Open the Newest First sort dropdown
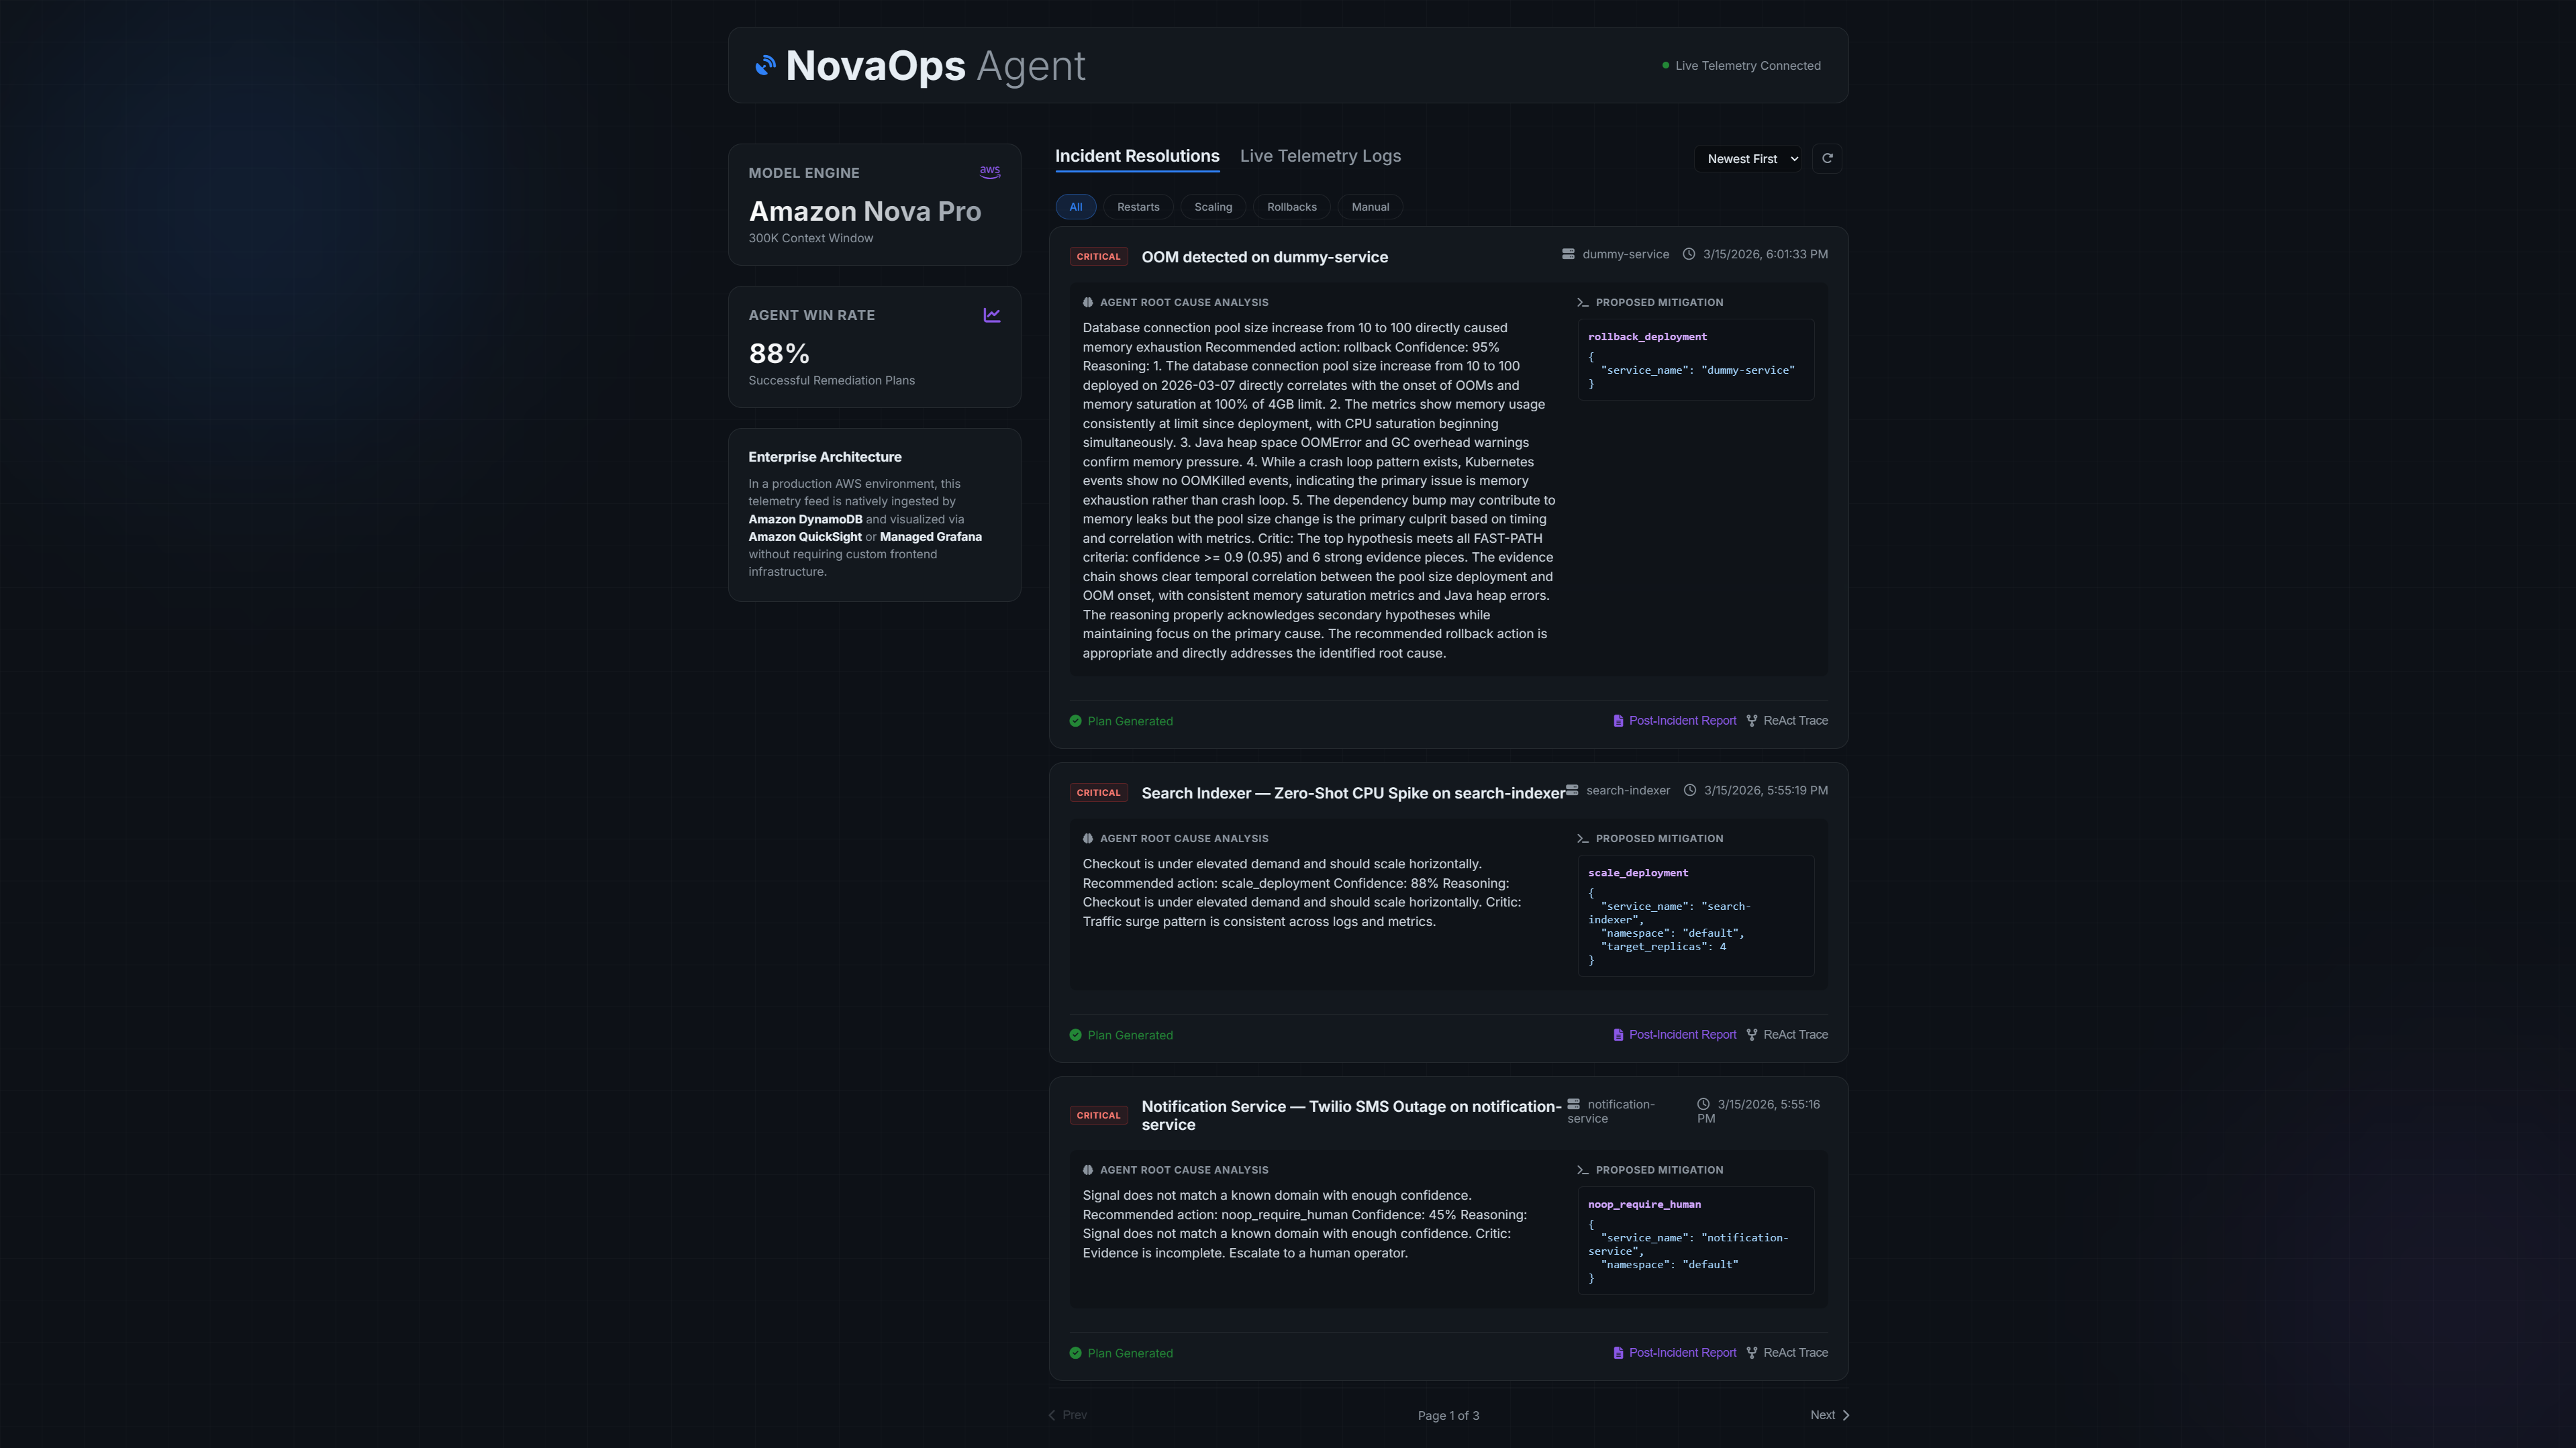The image size is (2576, 1448). (1748, 159)
